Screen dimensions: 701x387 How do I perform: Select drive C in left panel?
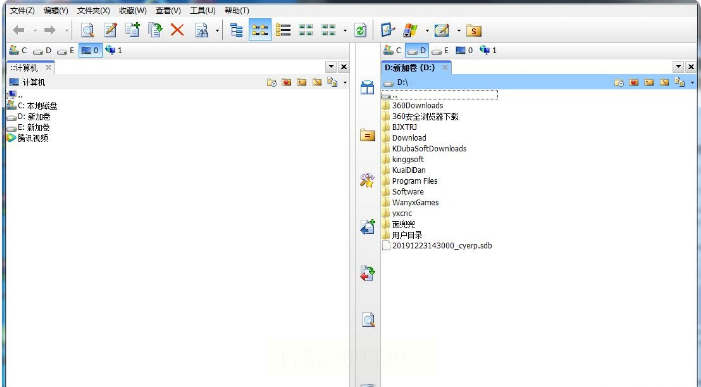click(x=18, y=50)
